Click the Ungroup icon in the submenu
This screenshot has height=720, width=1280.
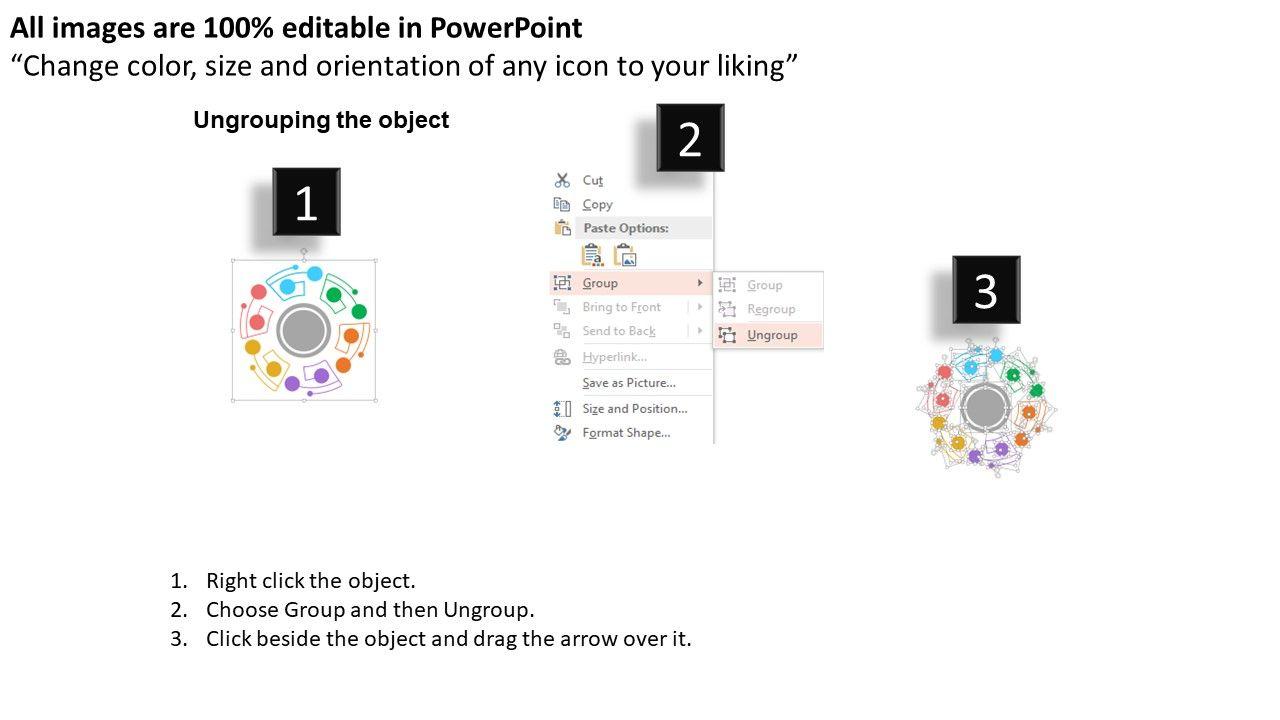pos(728,335)
